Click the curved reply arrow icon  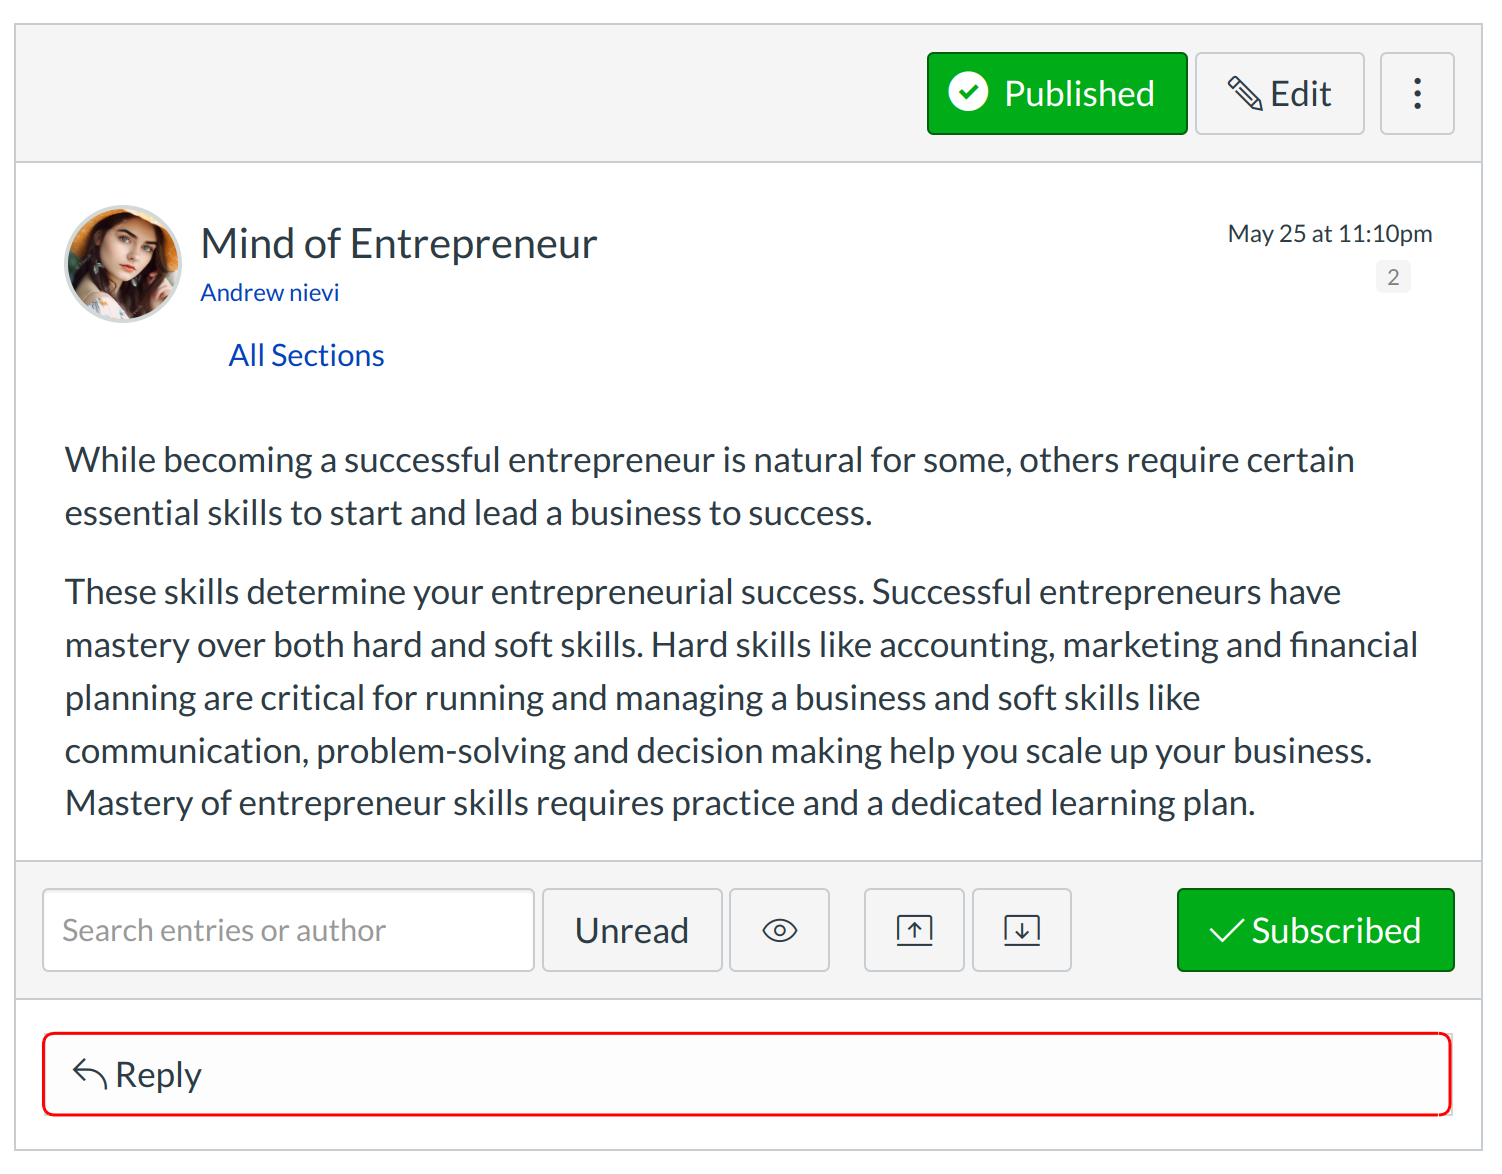pos(90,1075)
